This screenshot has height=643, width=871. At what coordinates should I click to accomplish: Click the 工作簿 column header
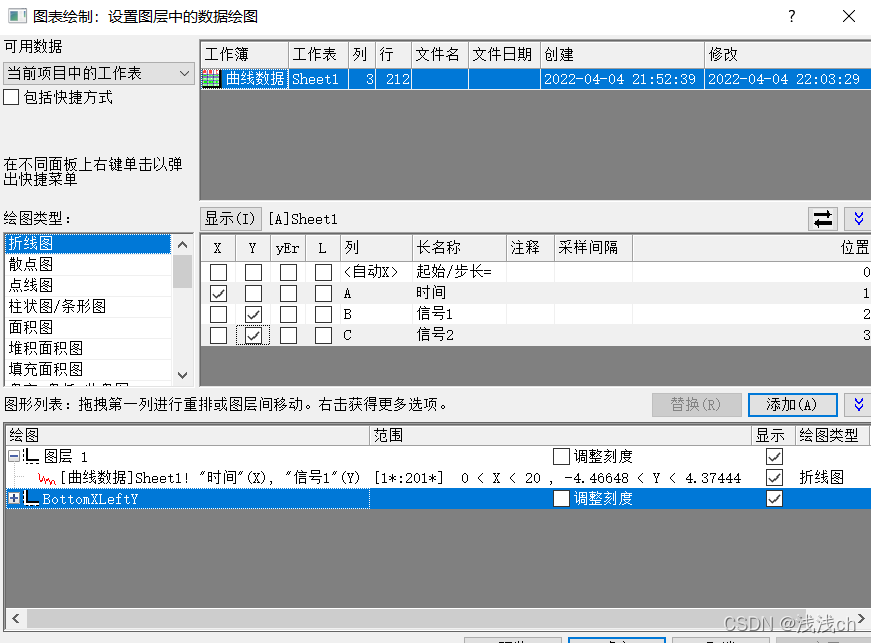point(244,54)
